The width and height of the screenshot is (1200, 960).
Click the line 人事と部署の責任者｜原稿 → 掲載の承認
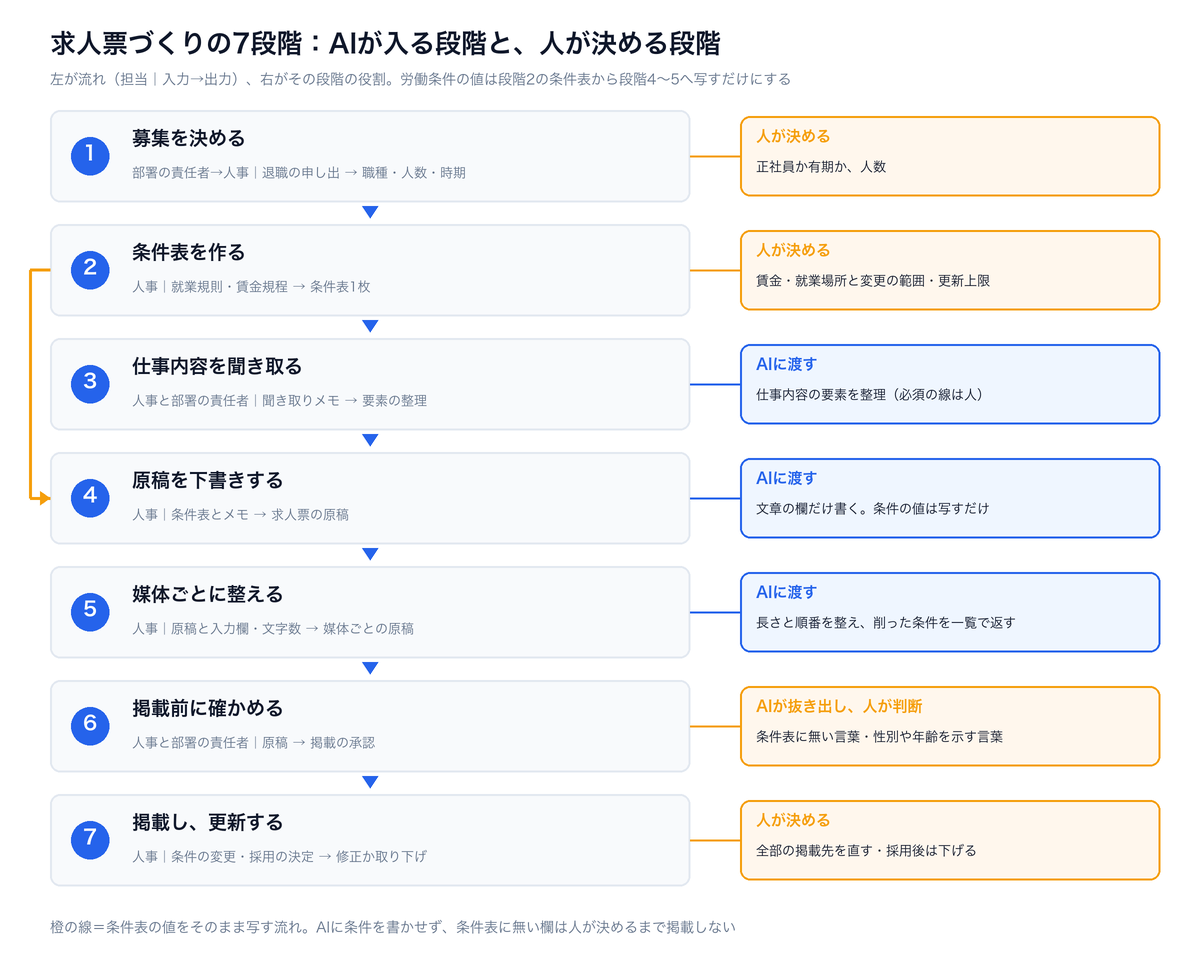click(x=254, y=743)
